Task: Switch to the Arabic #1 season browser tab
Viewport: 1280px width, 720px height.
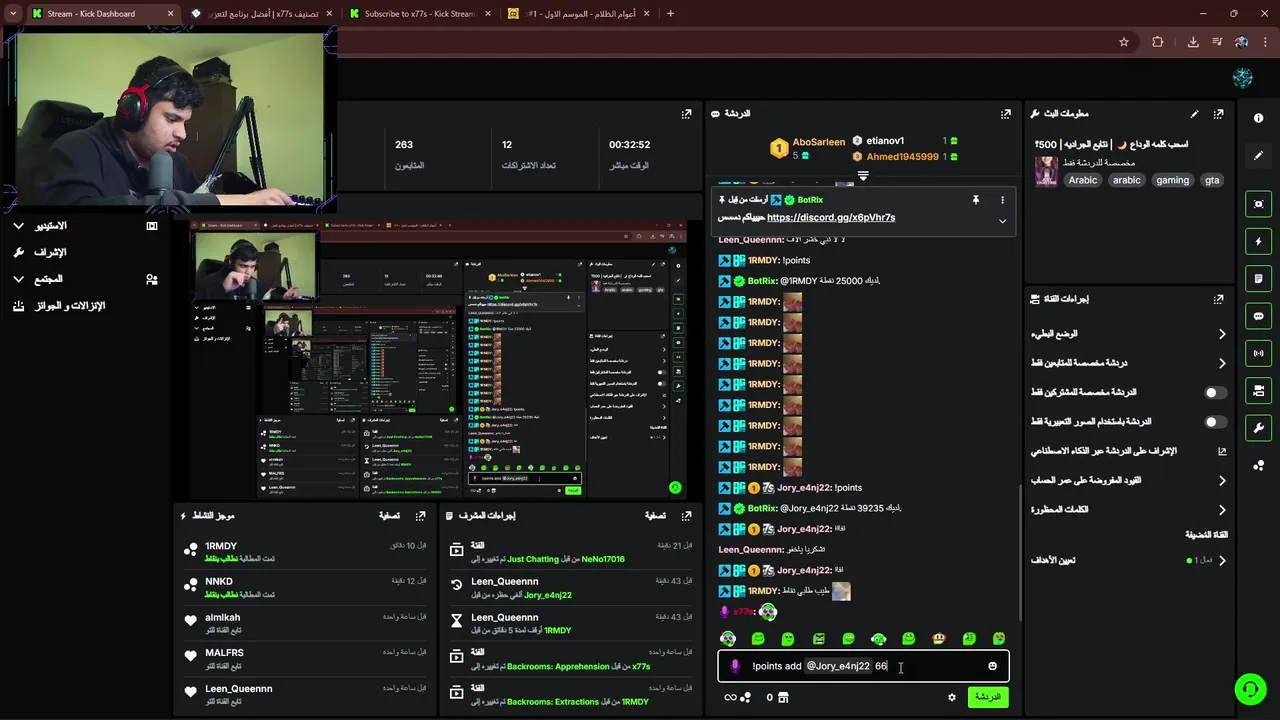Action: click(x=578, y=14)
